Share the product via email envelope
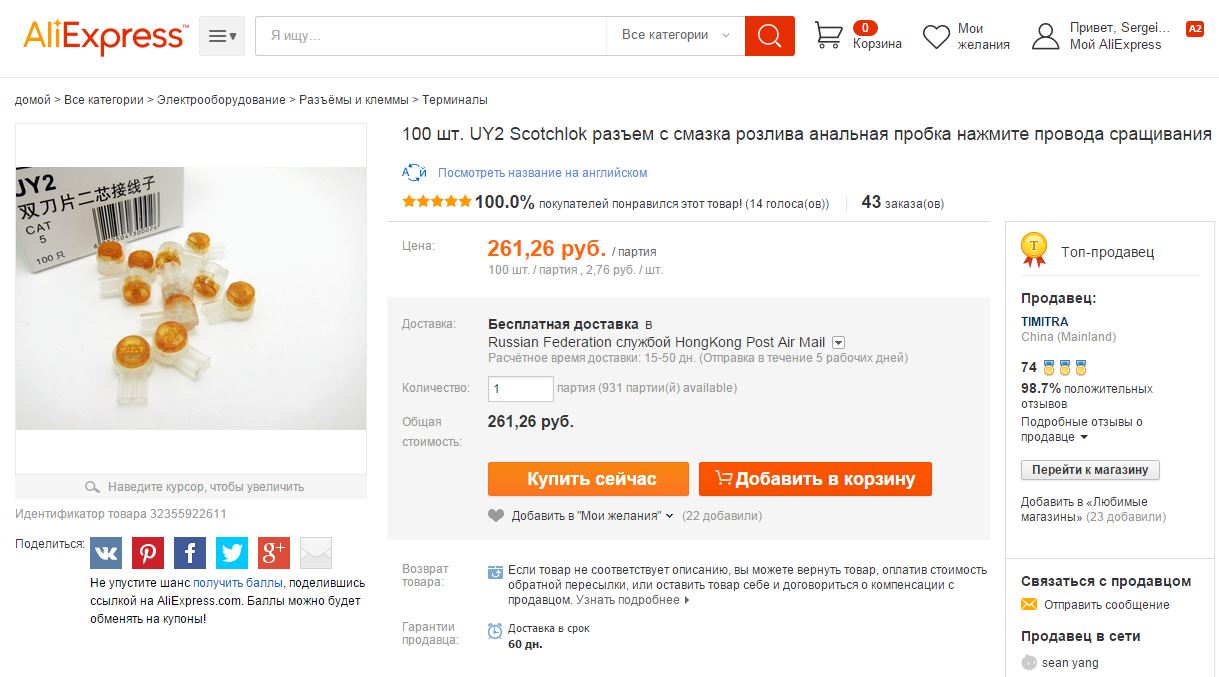Image resolution: width=1219 pixels, height=677 pixels. click(316, 553)
